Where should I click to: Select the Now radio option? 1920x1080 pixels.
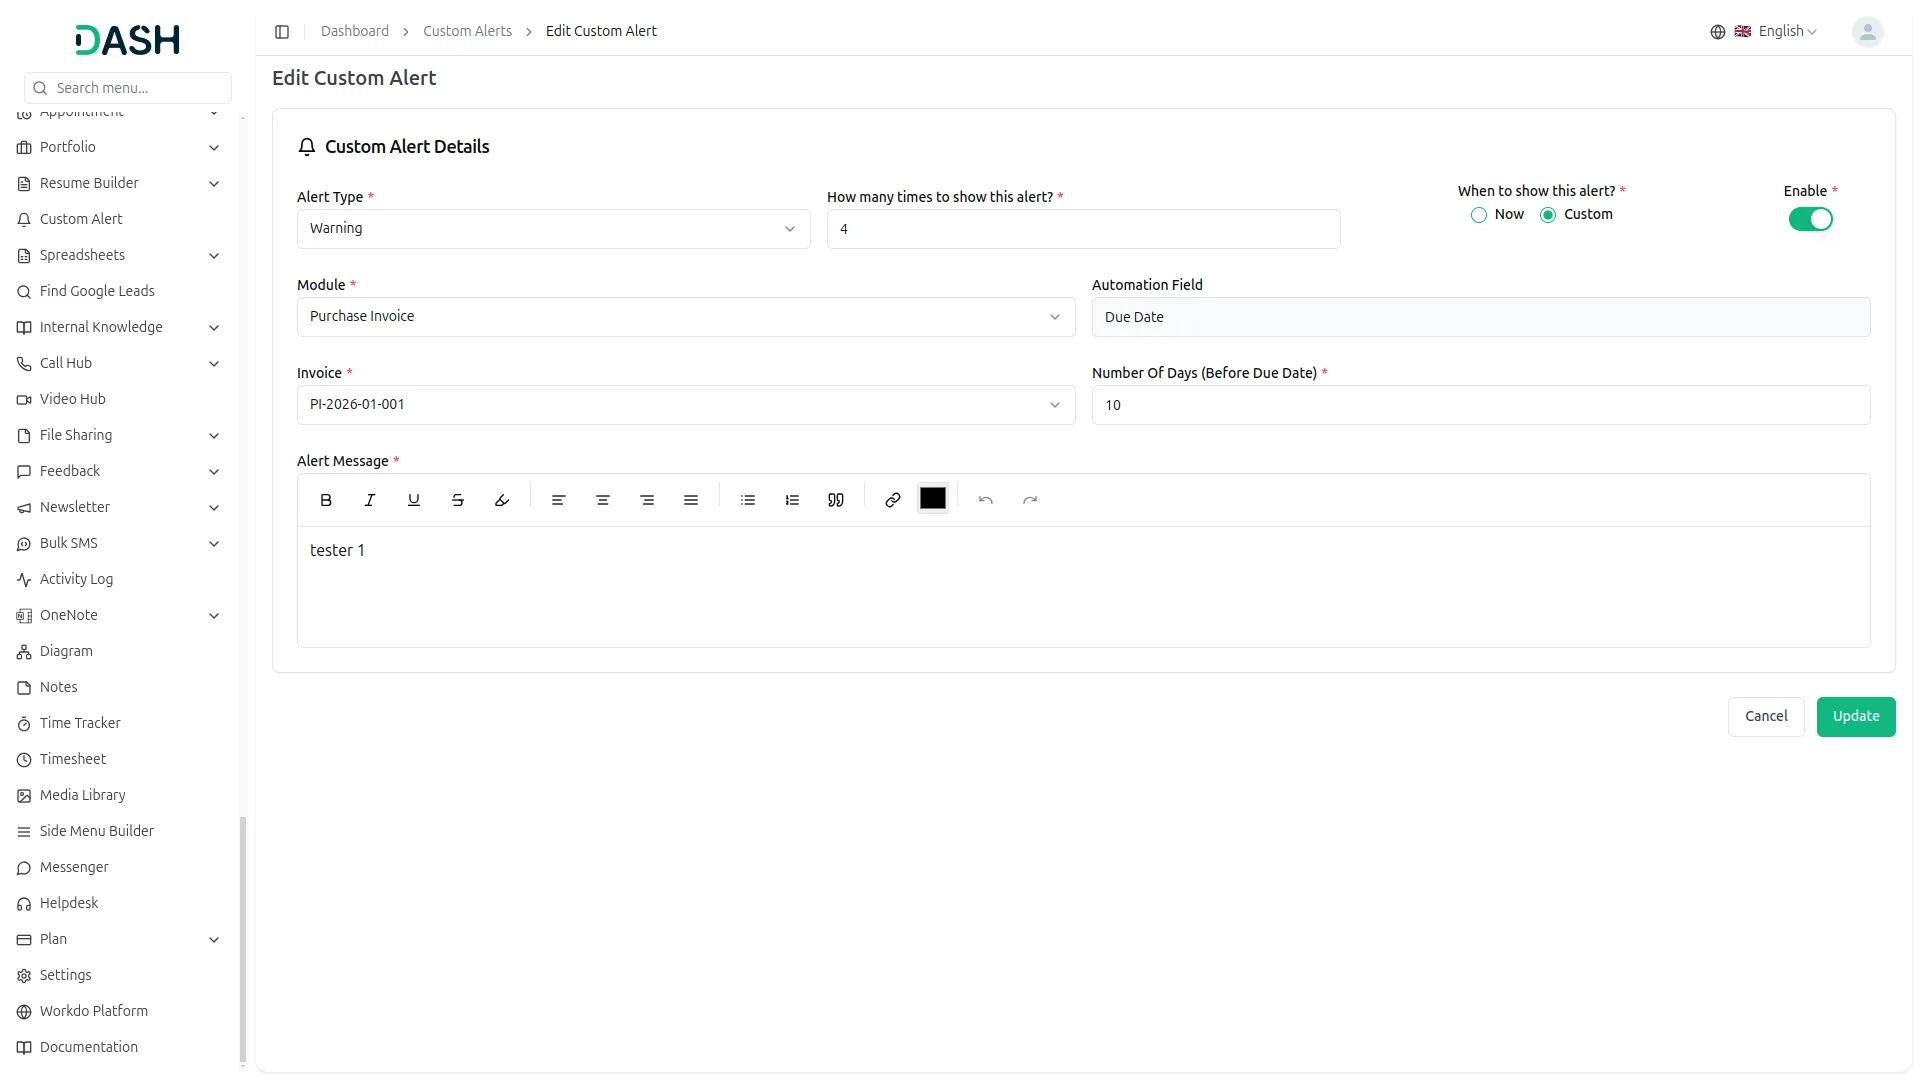click(1479, 215)
